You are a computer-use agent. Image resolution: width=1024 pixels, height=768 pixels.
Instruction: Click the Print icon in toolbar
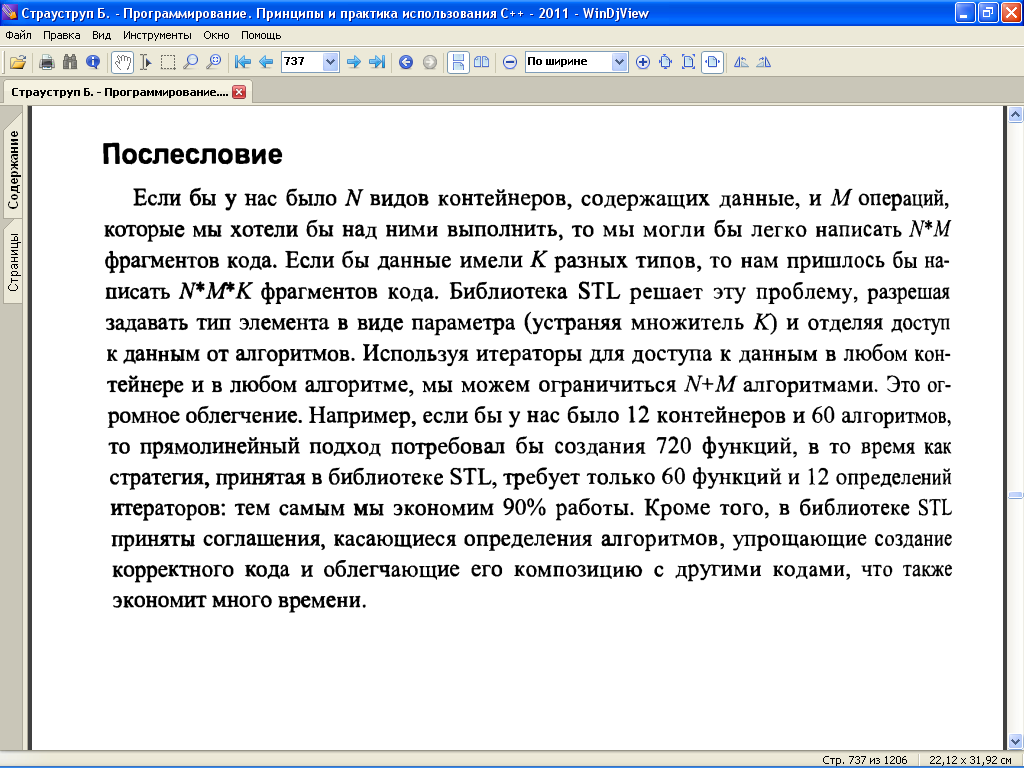[x=46, y=62]
